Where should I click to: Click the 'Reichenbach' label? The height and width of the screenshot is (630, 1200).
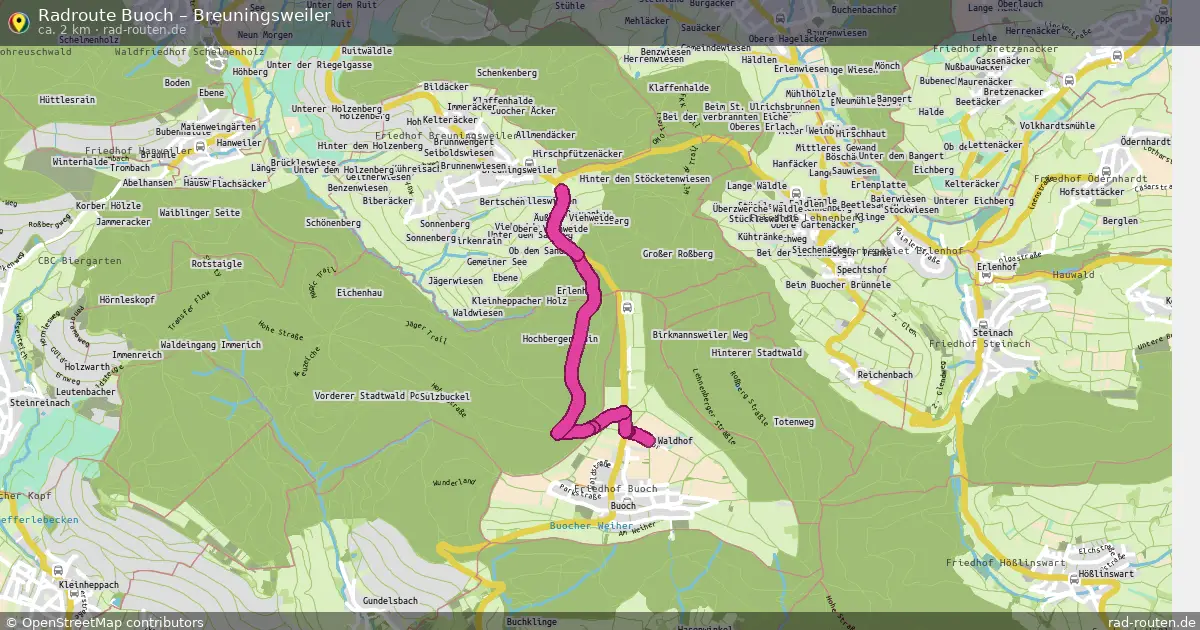(x=885, y=374)
